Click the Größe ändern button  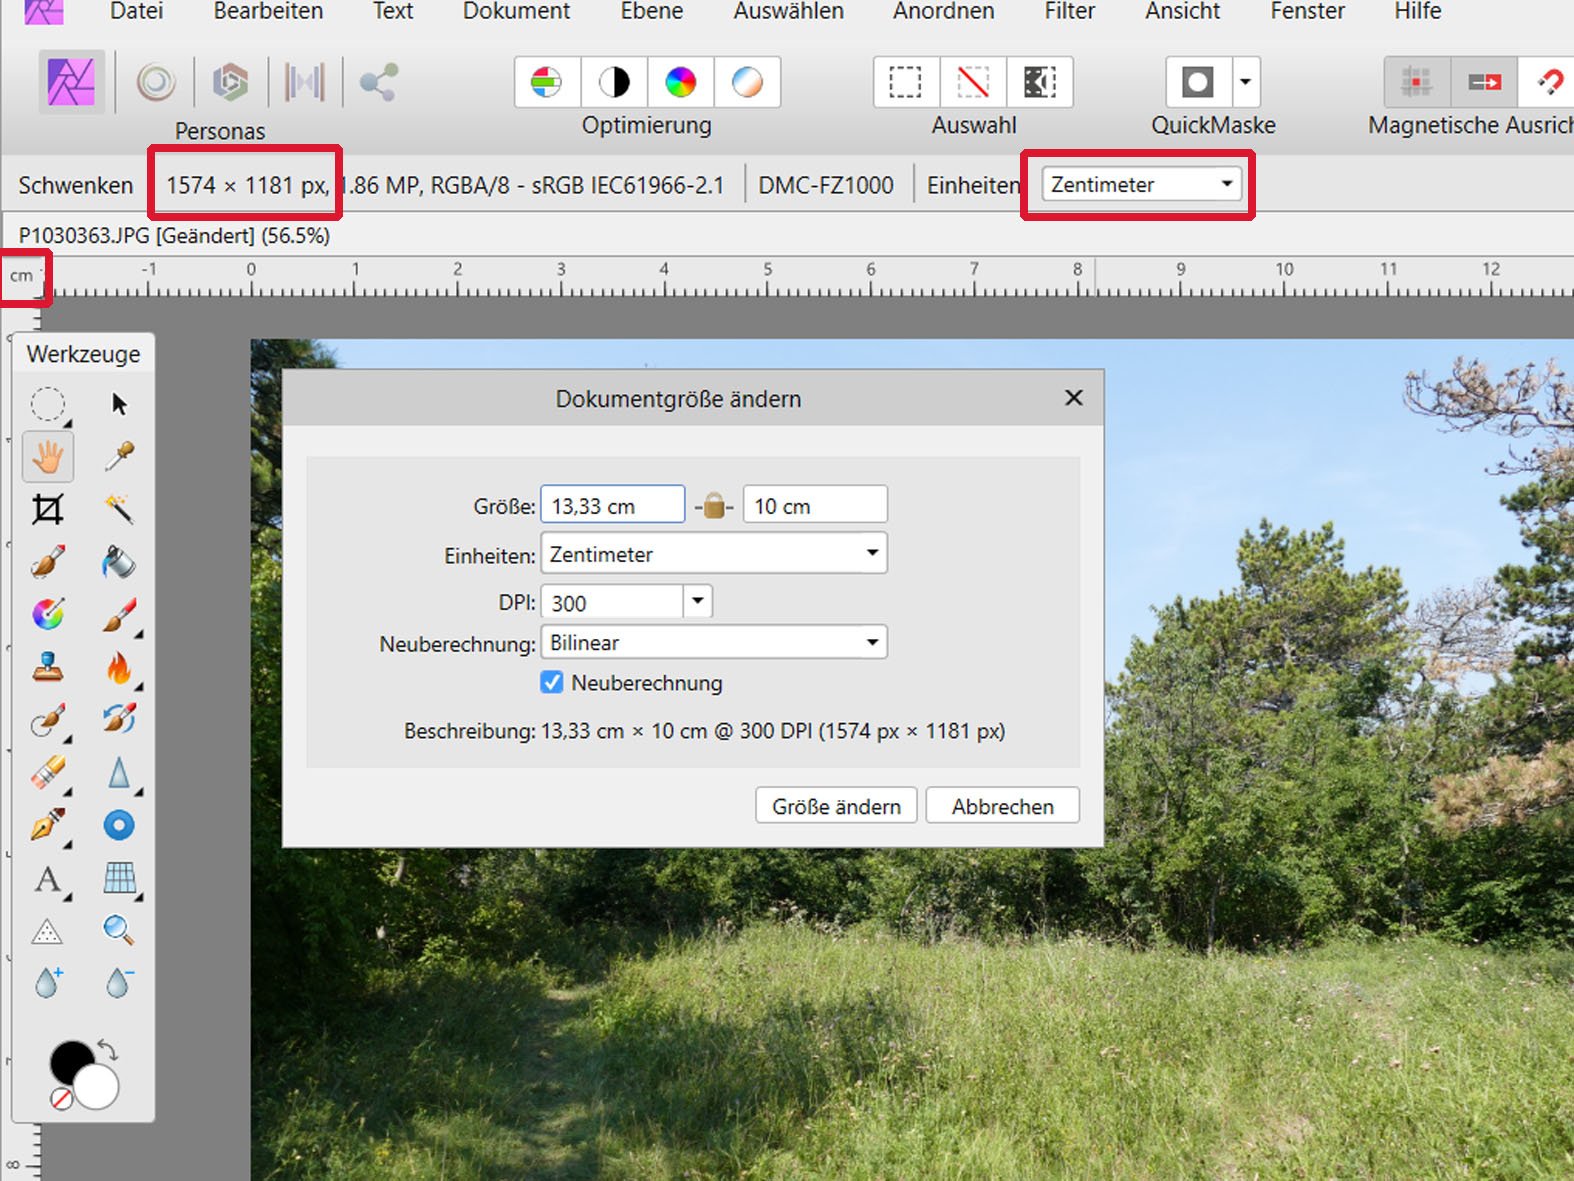[836, 806]
